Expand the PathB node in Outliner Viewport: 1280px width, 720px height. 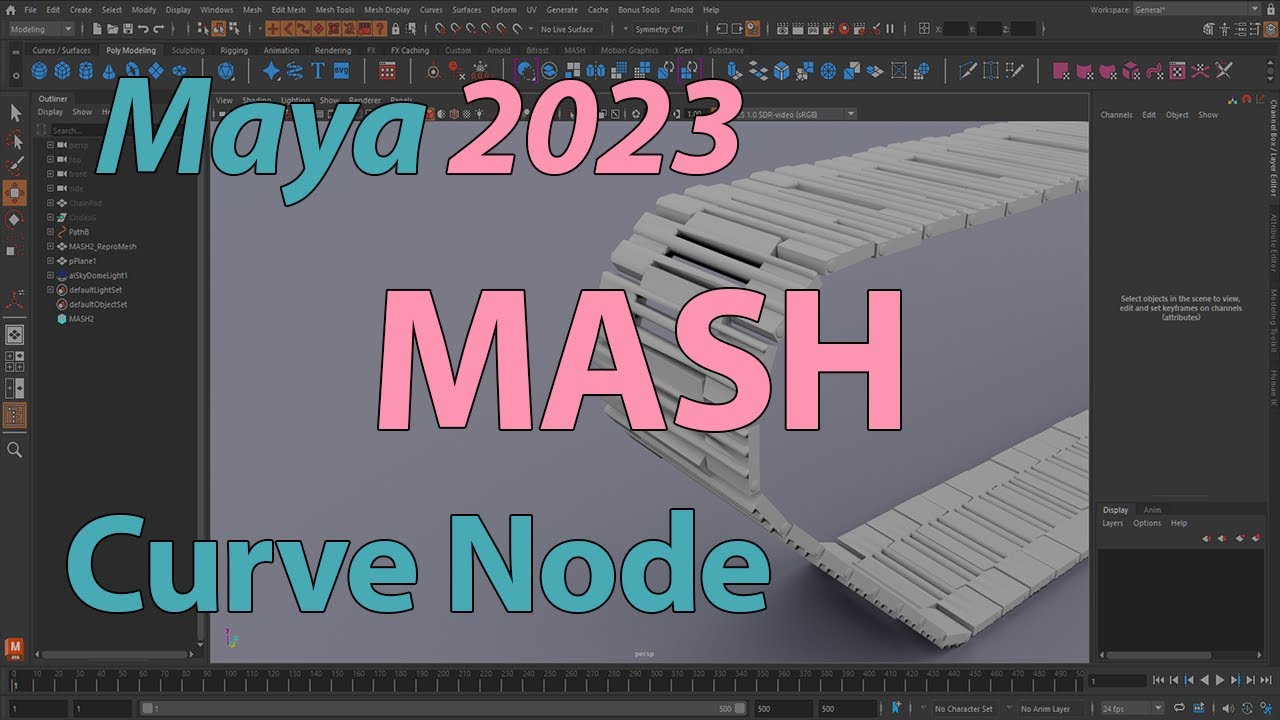(x=50, y=231)
